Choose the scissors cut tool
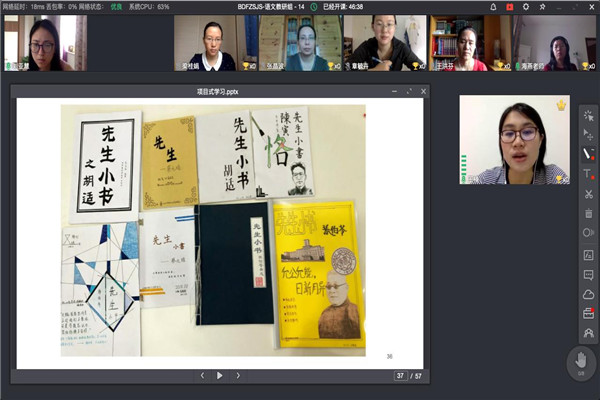The image size is (600, 400). tap(589, 194)
